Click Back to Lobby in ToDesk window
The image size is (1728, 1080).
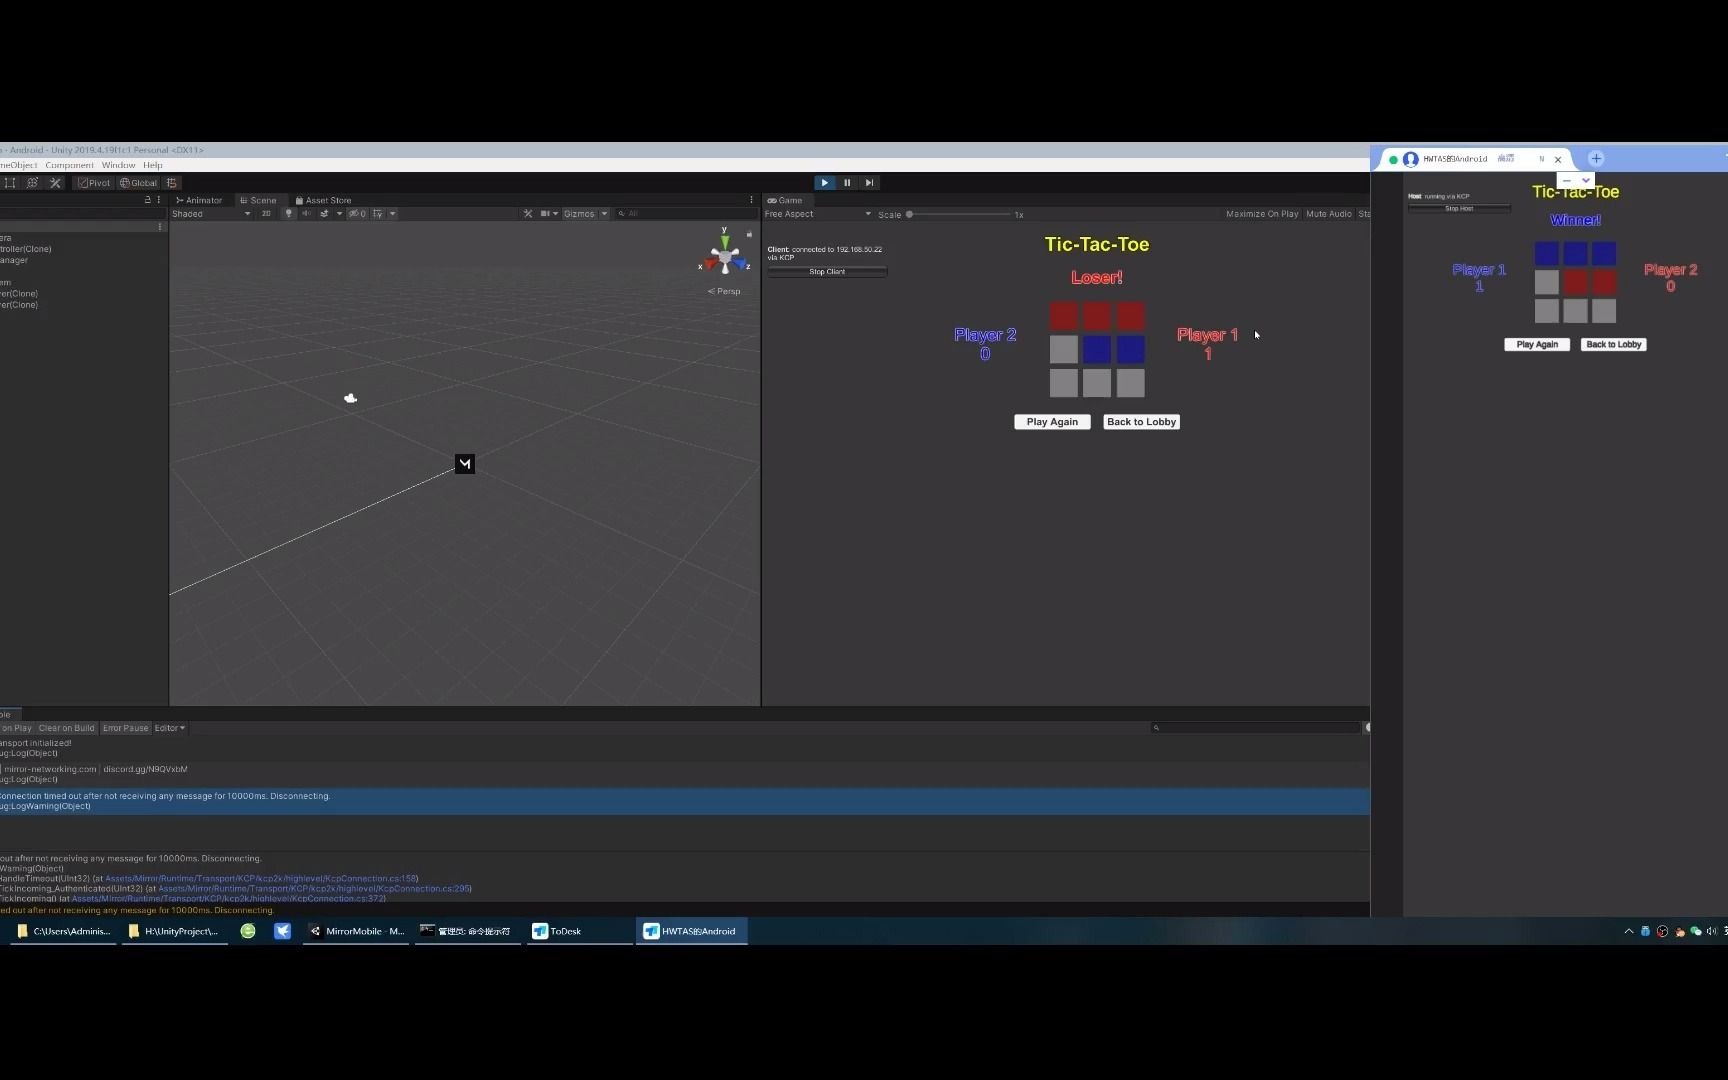pyautogui.click(x=1614, y=344)
